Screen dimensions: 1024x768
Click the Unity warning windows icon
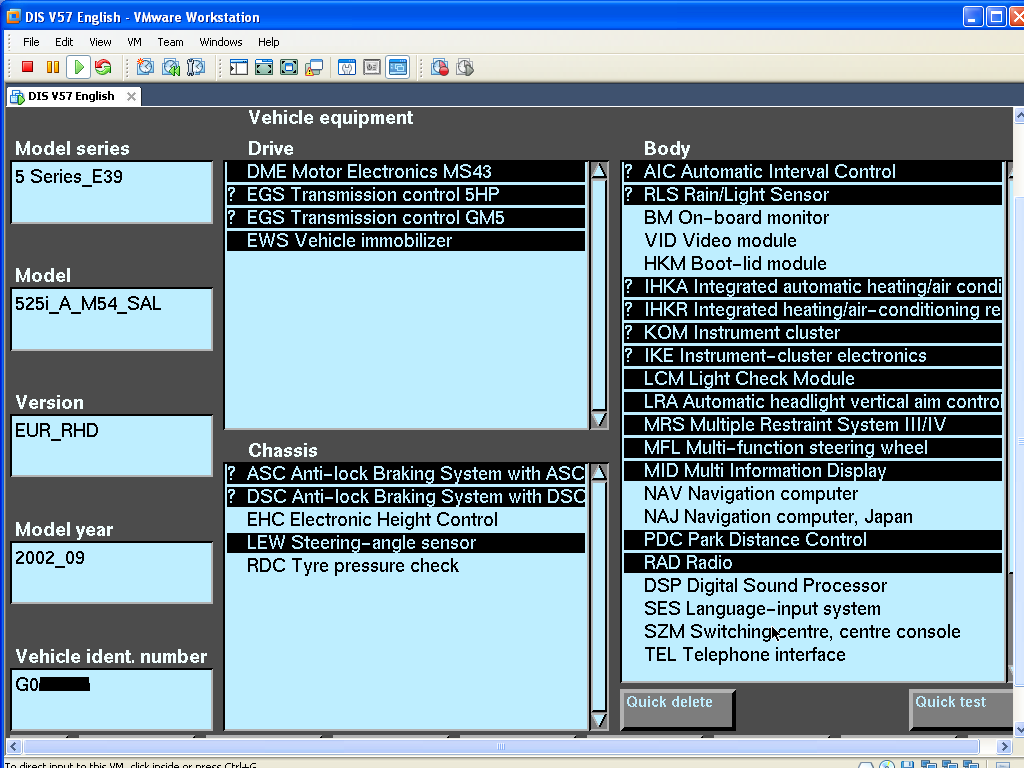314,67
